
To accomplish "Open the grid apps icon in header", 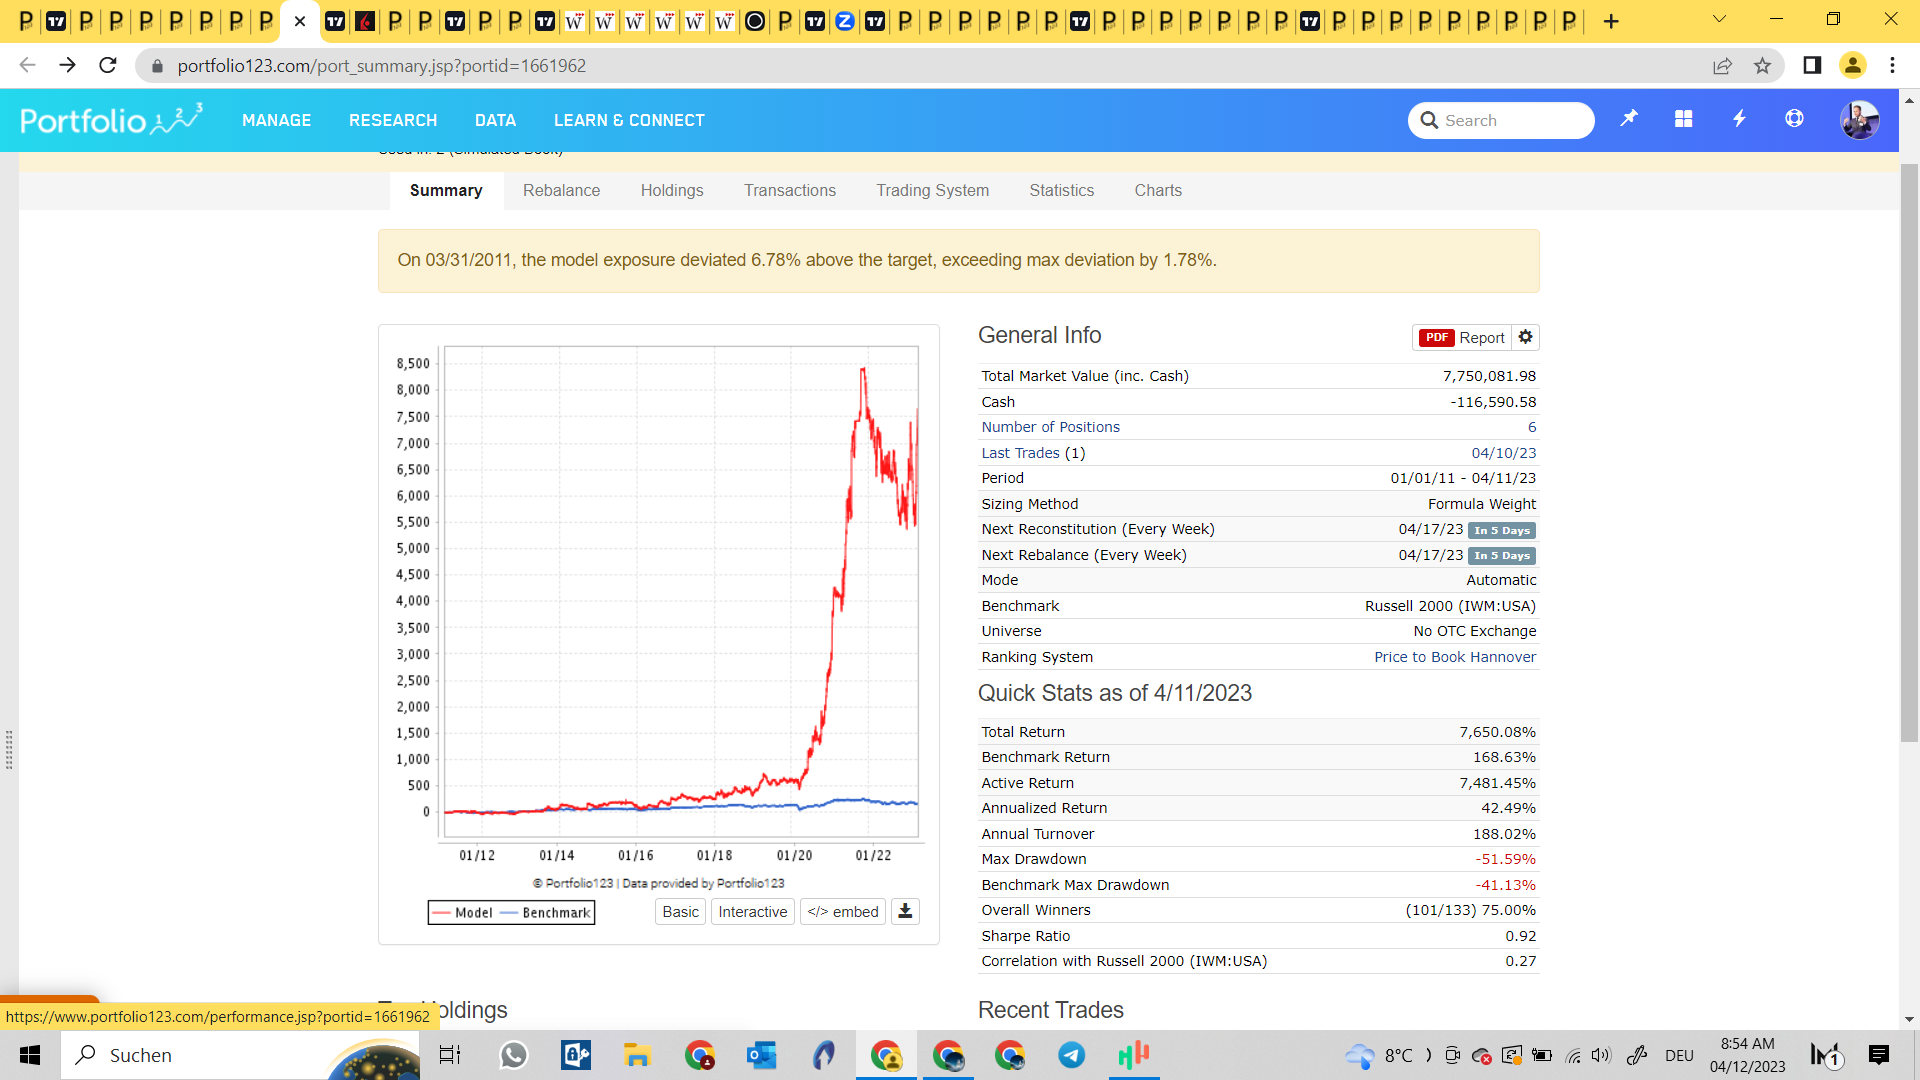I will pos(1684,119).
